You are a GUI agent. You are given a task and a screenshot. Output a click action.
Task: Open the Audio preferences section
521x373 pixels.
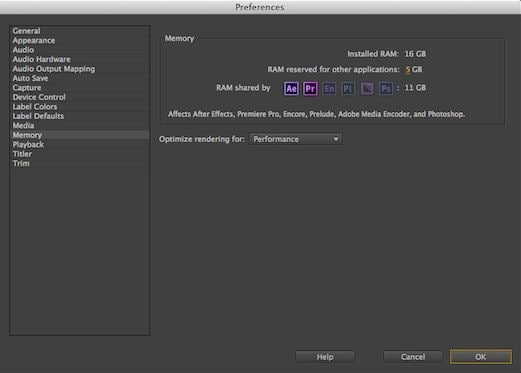click(79, 50)
